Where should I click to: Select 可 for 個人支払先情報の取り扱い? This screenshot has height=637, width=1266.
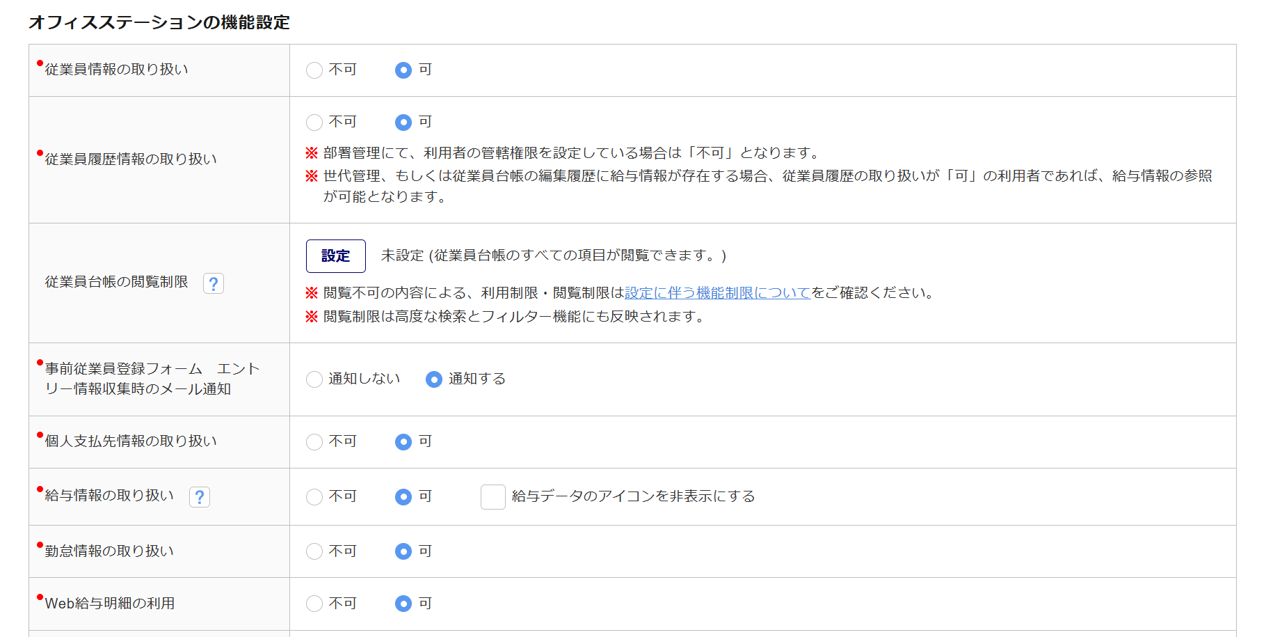[403, 442]
